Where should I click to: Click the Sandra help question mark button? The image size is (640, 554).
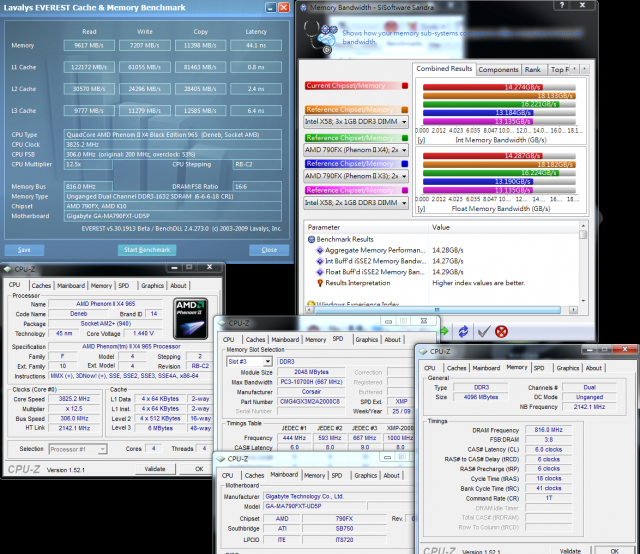pyautogui.click(x=562, y=5)
